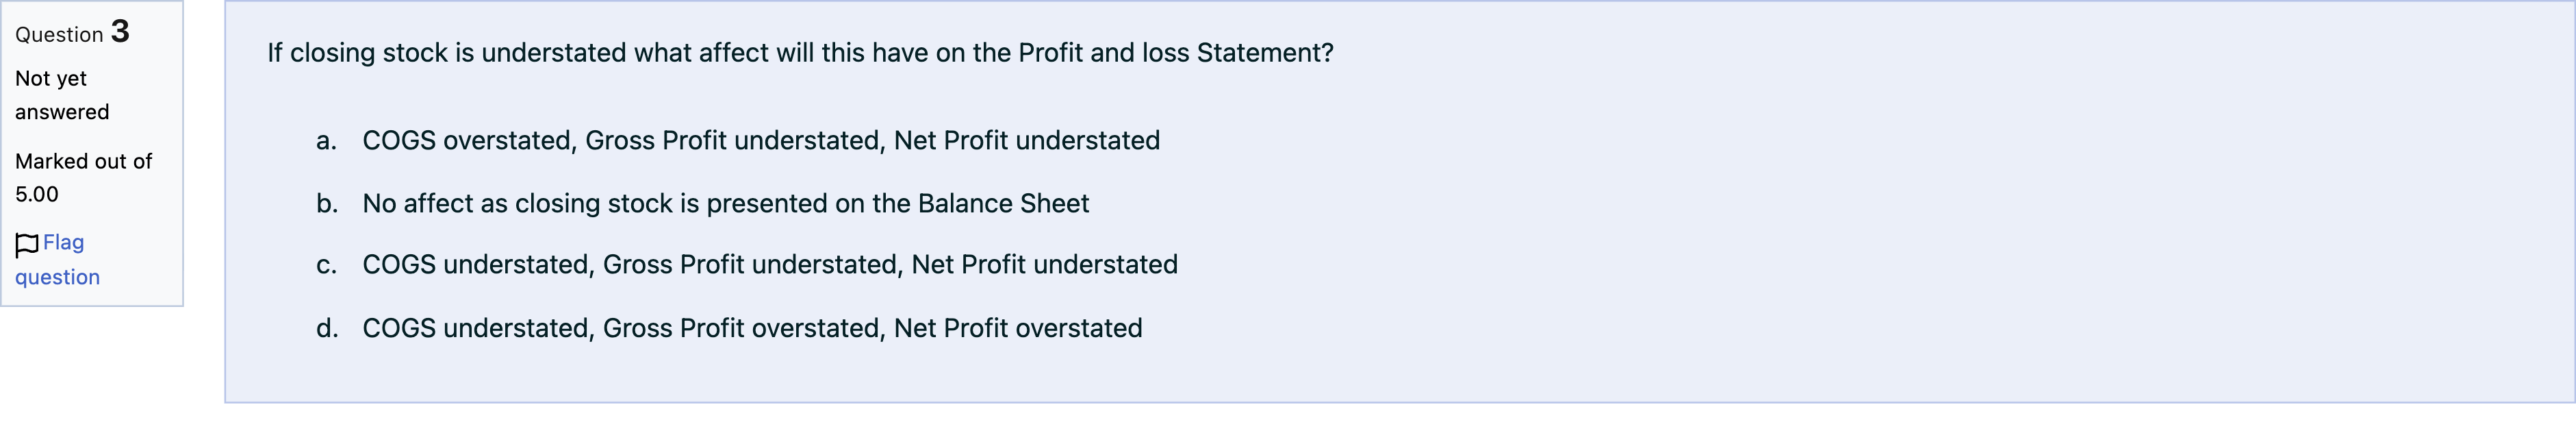Click the flag icon beside Flag question

click(27, 244)
